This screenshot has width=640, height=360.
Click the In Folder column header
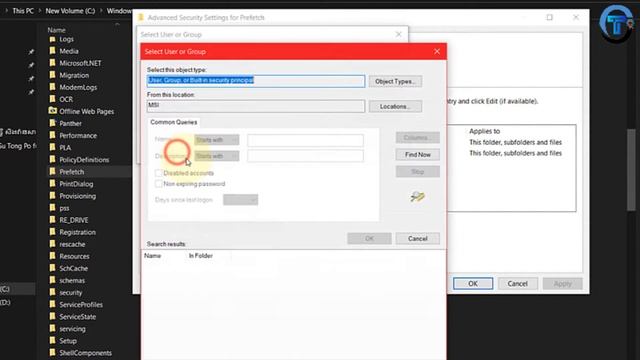pyautogui.click(x=200, y=256)
